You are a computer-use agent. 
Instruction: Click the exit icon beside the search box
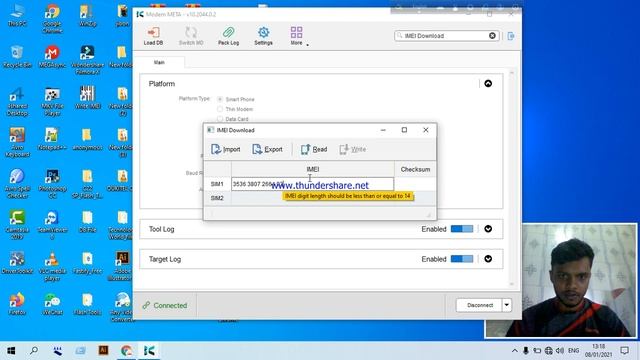[x=511, y=36]
